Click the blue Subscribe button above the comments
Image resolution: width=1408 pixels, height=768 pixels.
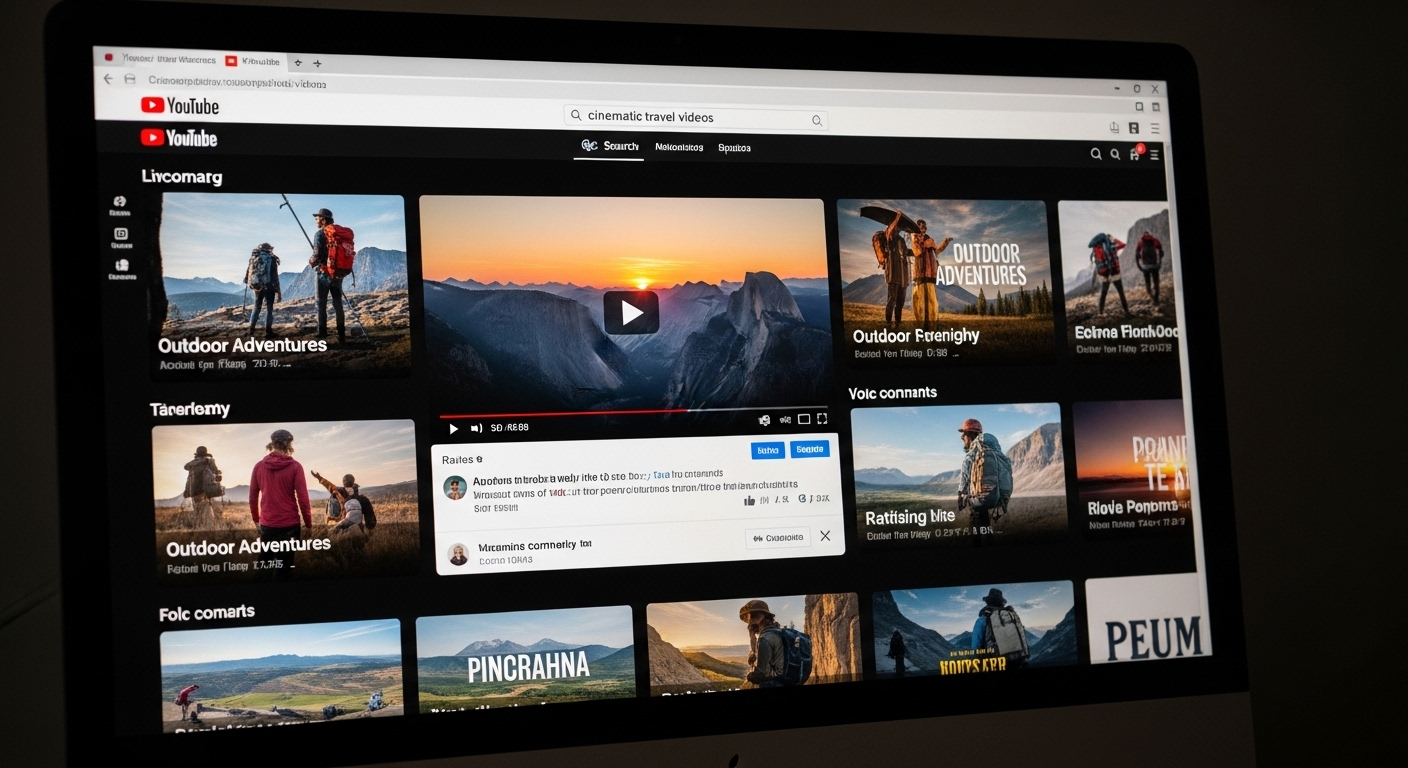coord(810,449)
